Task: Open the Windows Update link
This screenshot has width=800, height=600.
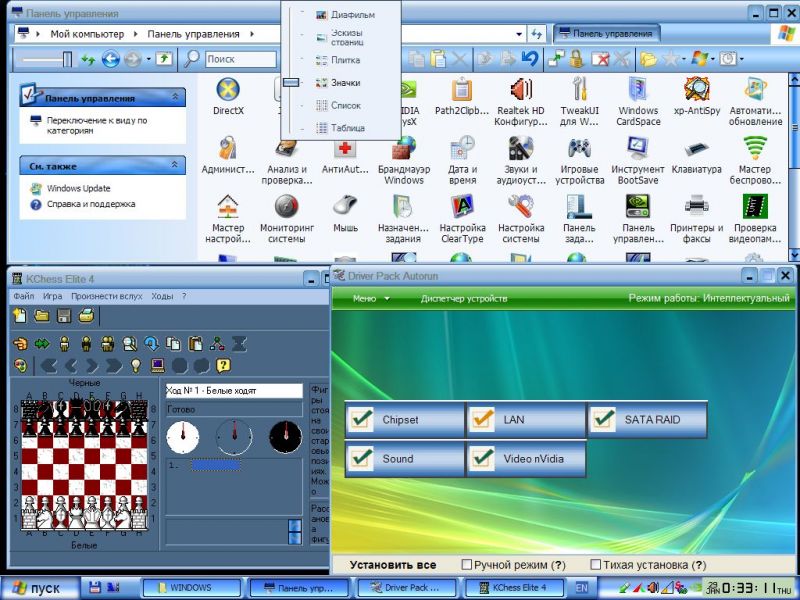Action: point(78,188)
